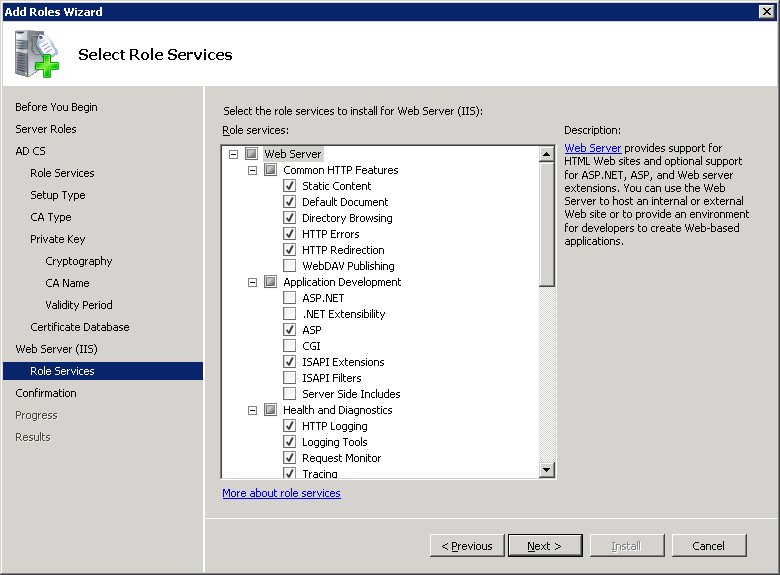Open the Certificate Database step
Viewport: 780px width, 575px height.
tap(79, 327)
